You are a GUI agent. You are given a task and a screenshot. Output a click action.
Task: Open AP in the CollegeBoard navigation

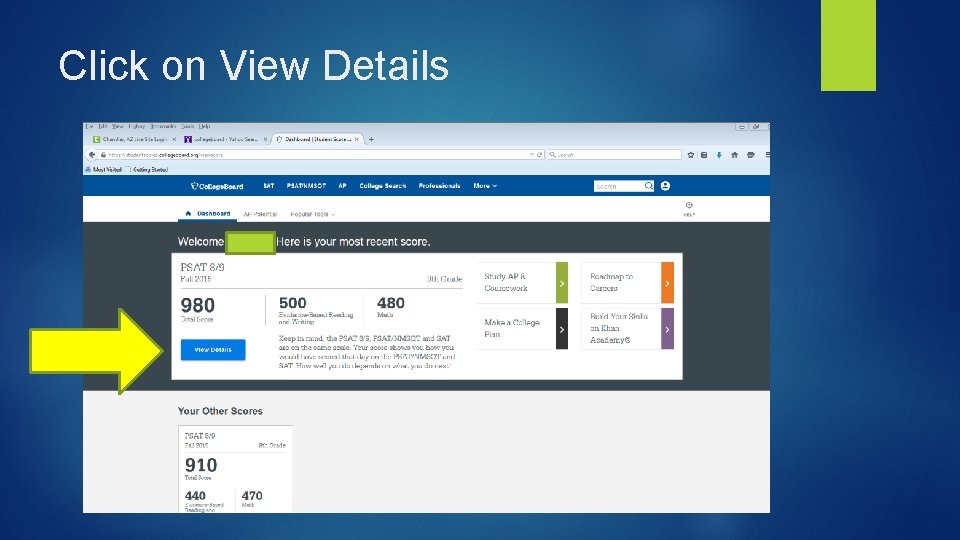pos(342,186)
